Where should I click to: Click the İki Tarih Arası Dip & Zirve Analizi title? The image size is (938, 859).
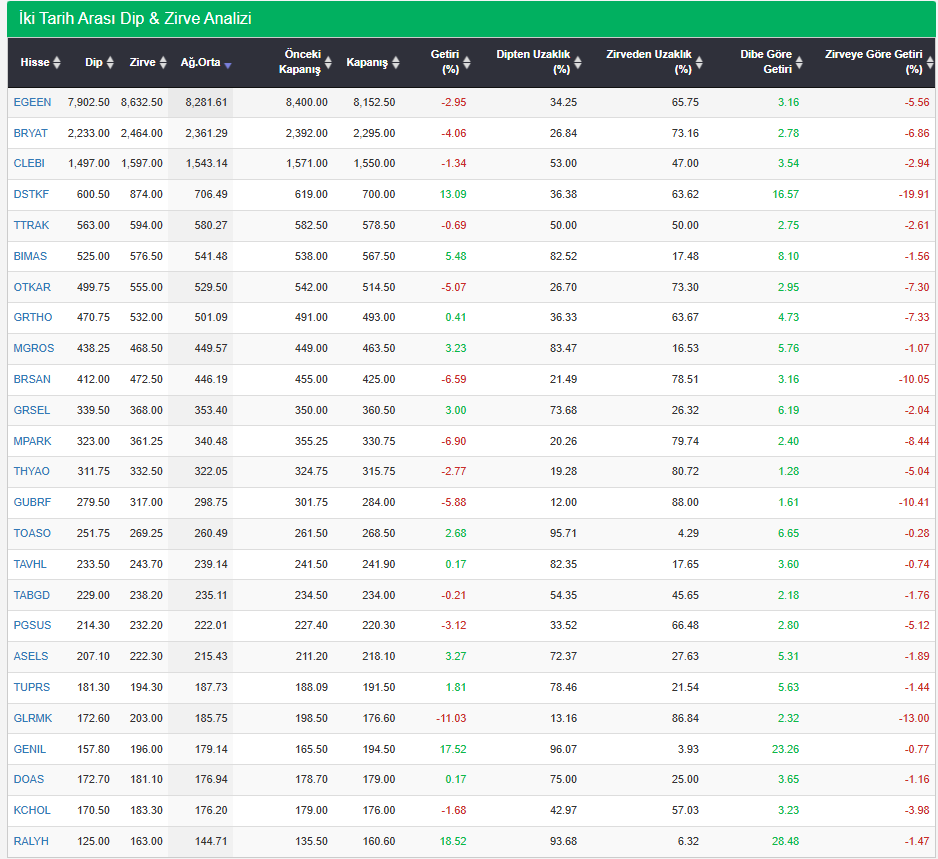point(135,19)
